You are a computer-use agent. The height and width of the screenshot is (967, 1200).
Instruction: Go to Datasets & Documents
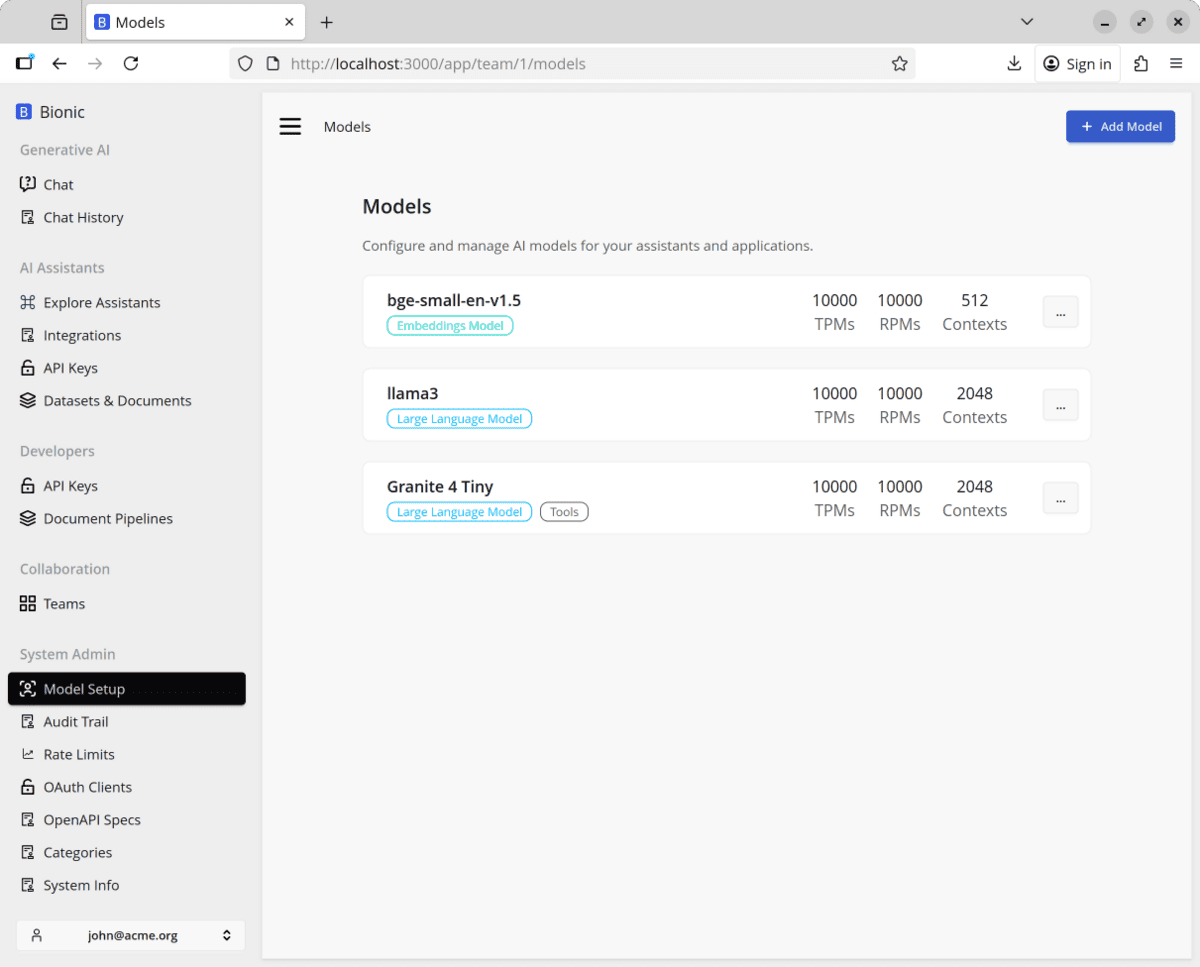117,400
